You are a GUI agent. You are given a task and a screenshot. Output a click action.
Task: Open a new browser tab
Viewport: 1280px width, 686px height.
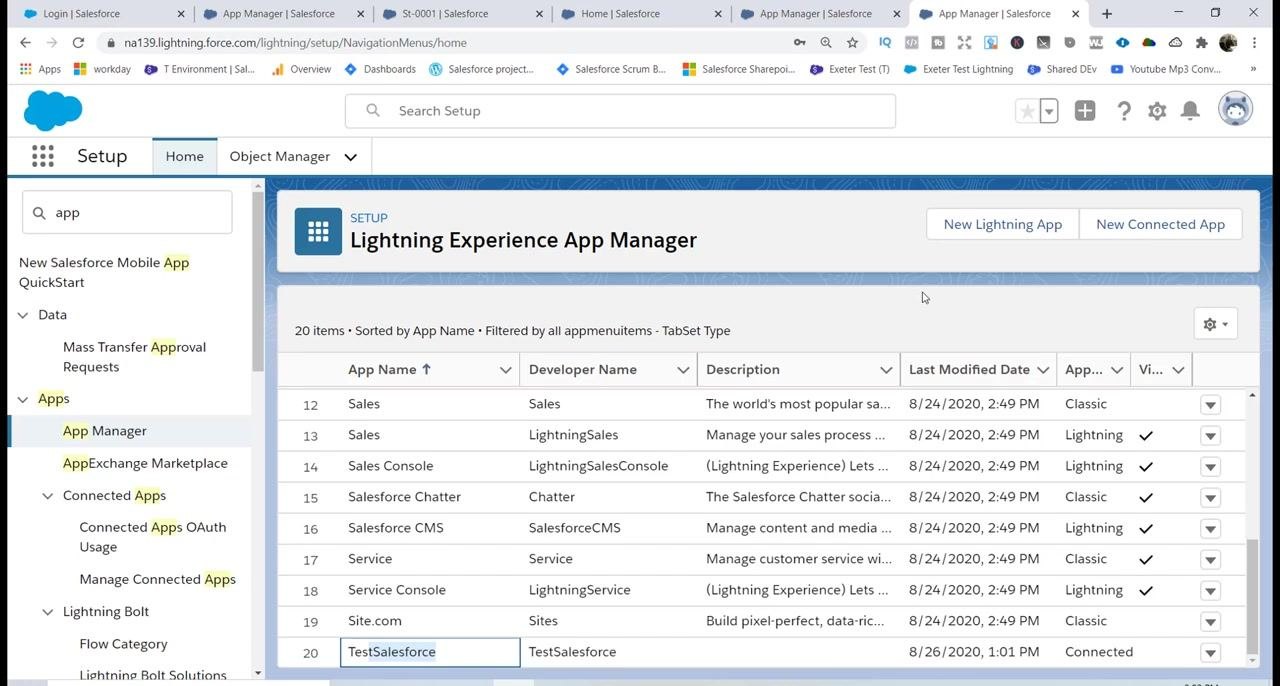click(x=1107, y=14)
